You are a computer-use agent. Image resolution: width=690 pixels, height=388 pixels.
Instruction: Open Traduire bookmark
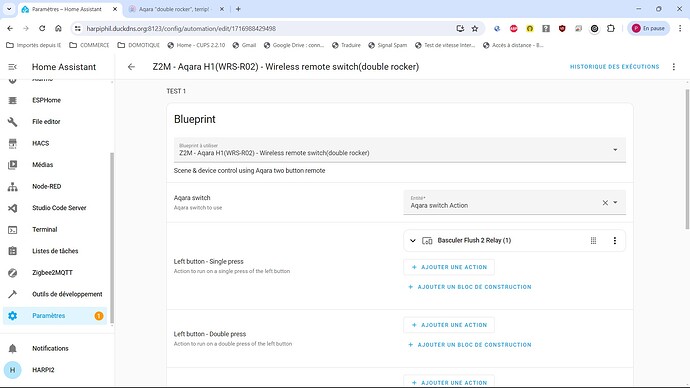[346, 45]
